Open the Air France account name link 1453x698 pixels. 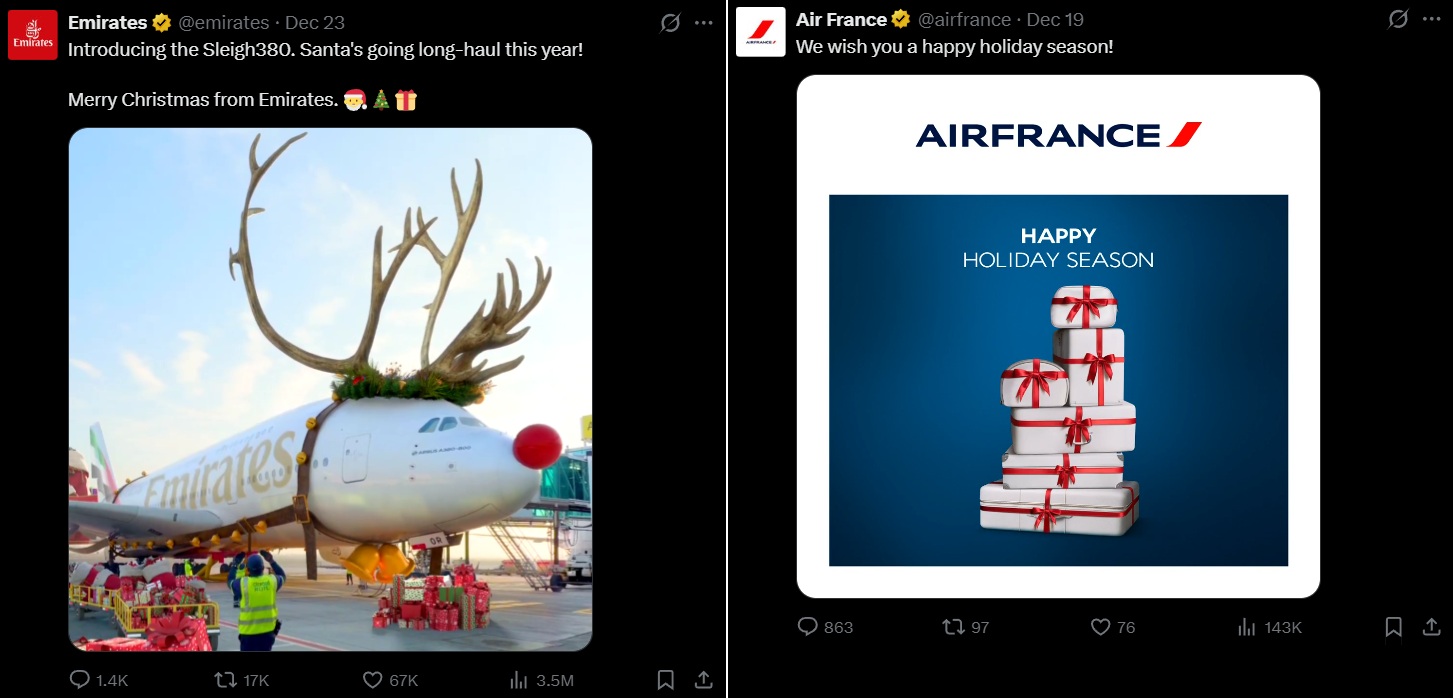coord(841,19)
